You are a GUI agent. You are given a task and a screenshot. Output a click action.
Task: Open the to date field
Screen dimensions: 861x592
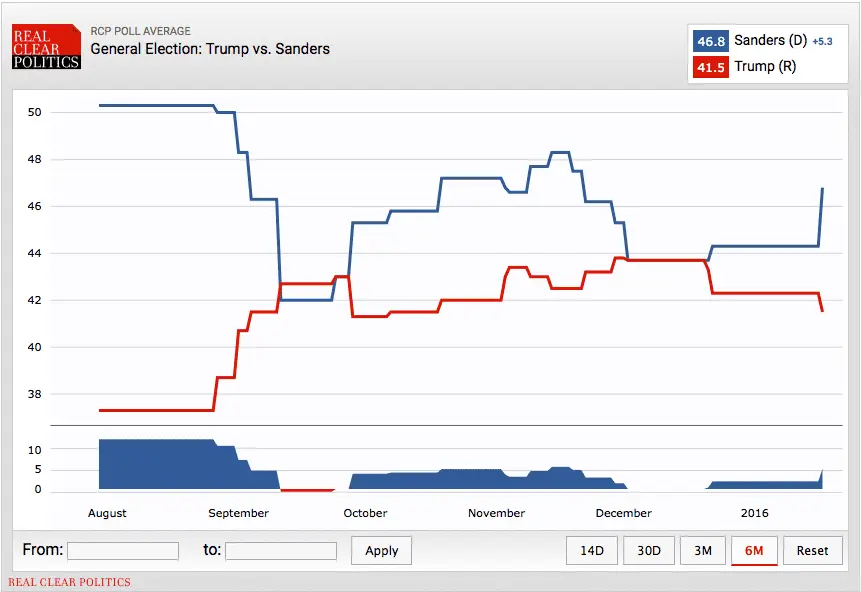(x=280, y=550)
